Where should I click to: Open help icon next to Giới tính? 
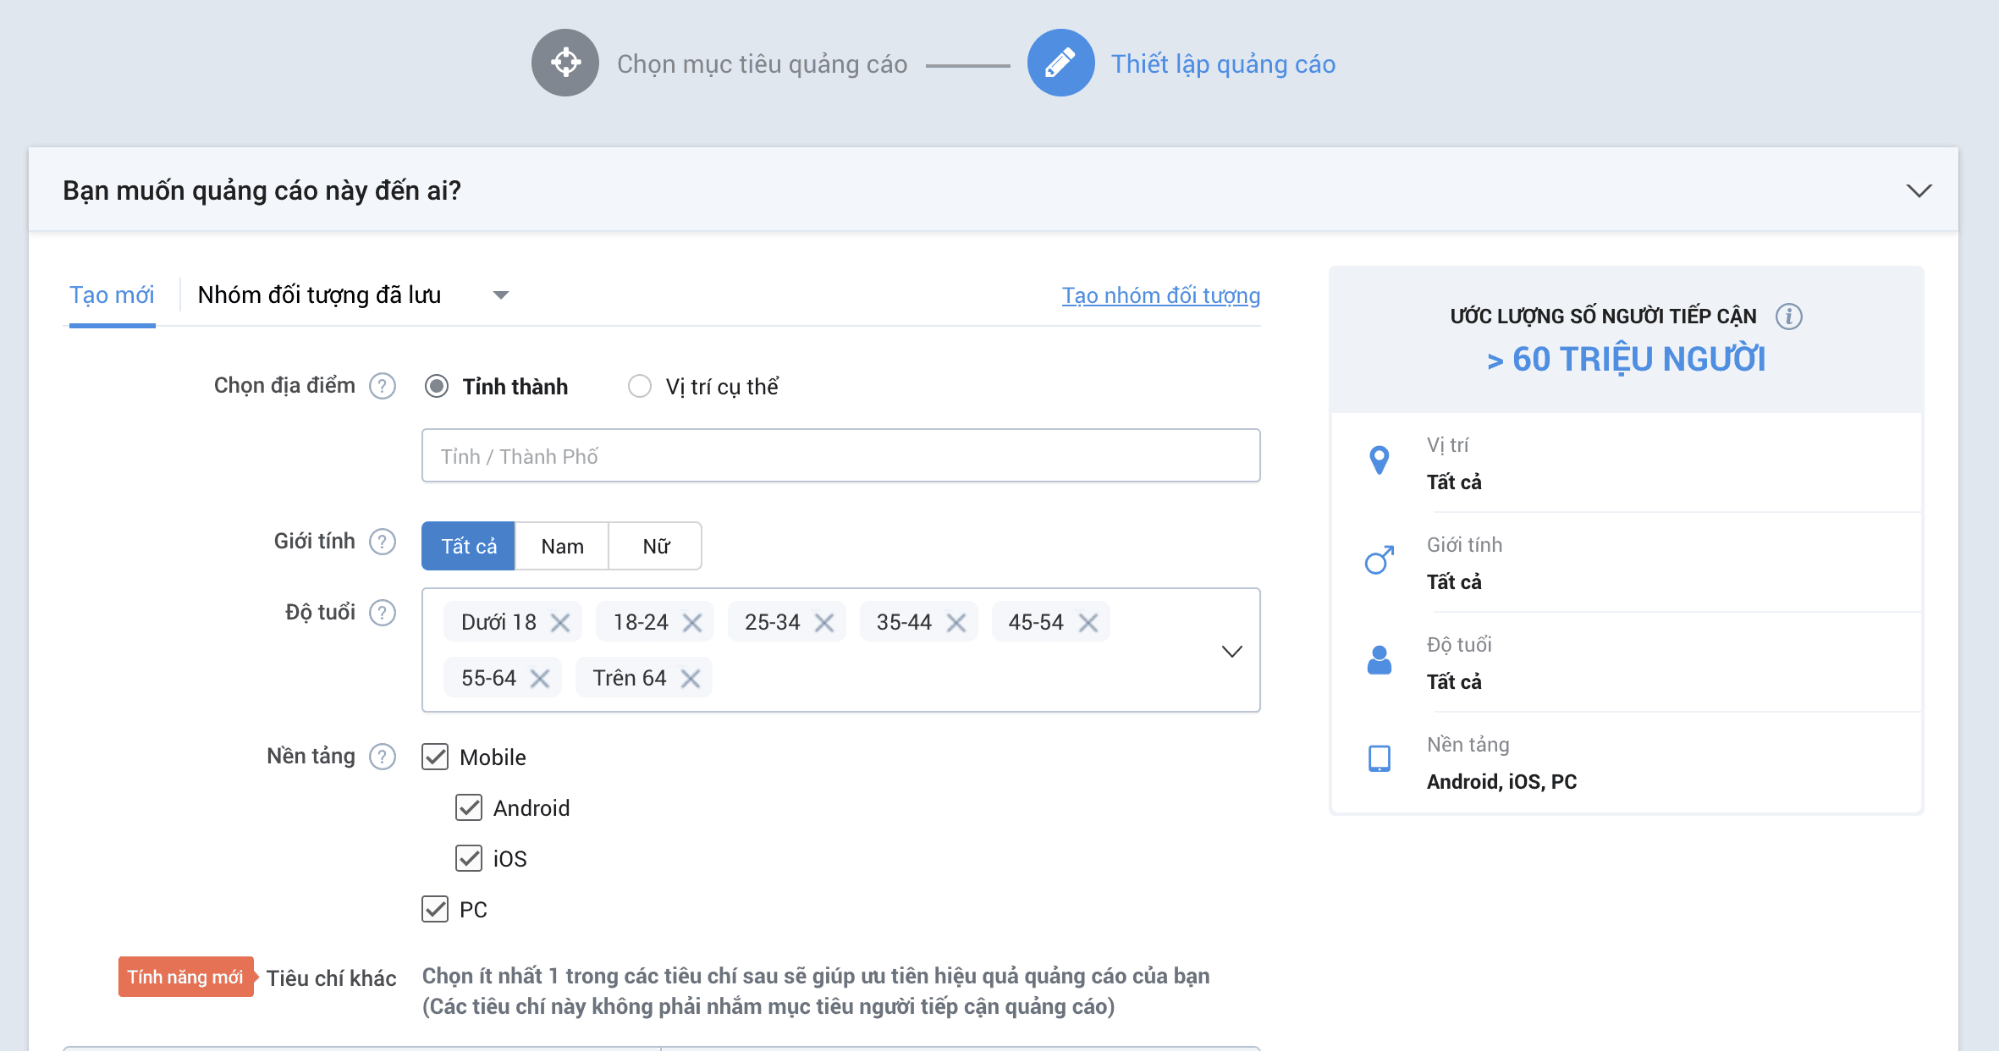[383, 542]
